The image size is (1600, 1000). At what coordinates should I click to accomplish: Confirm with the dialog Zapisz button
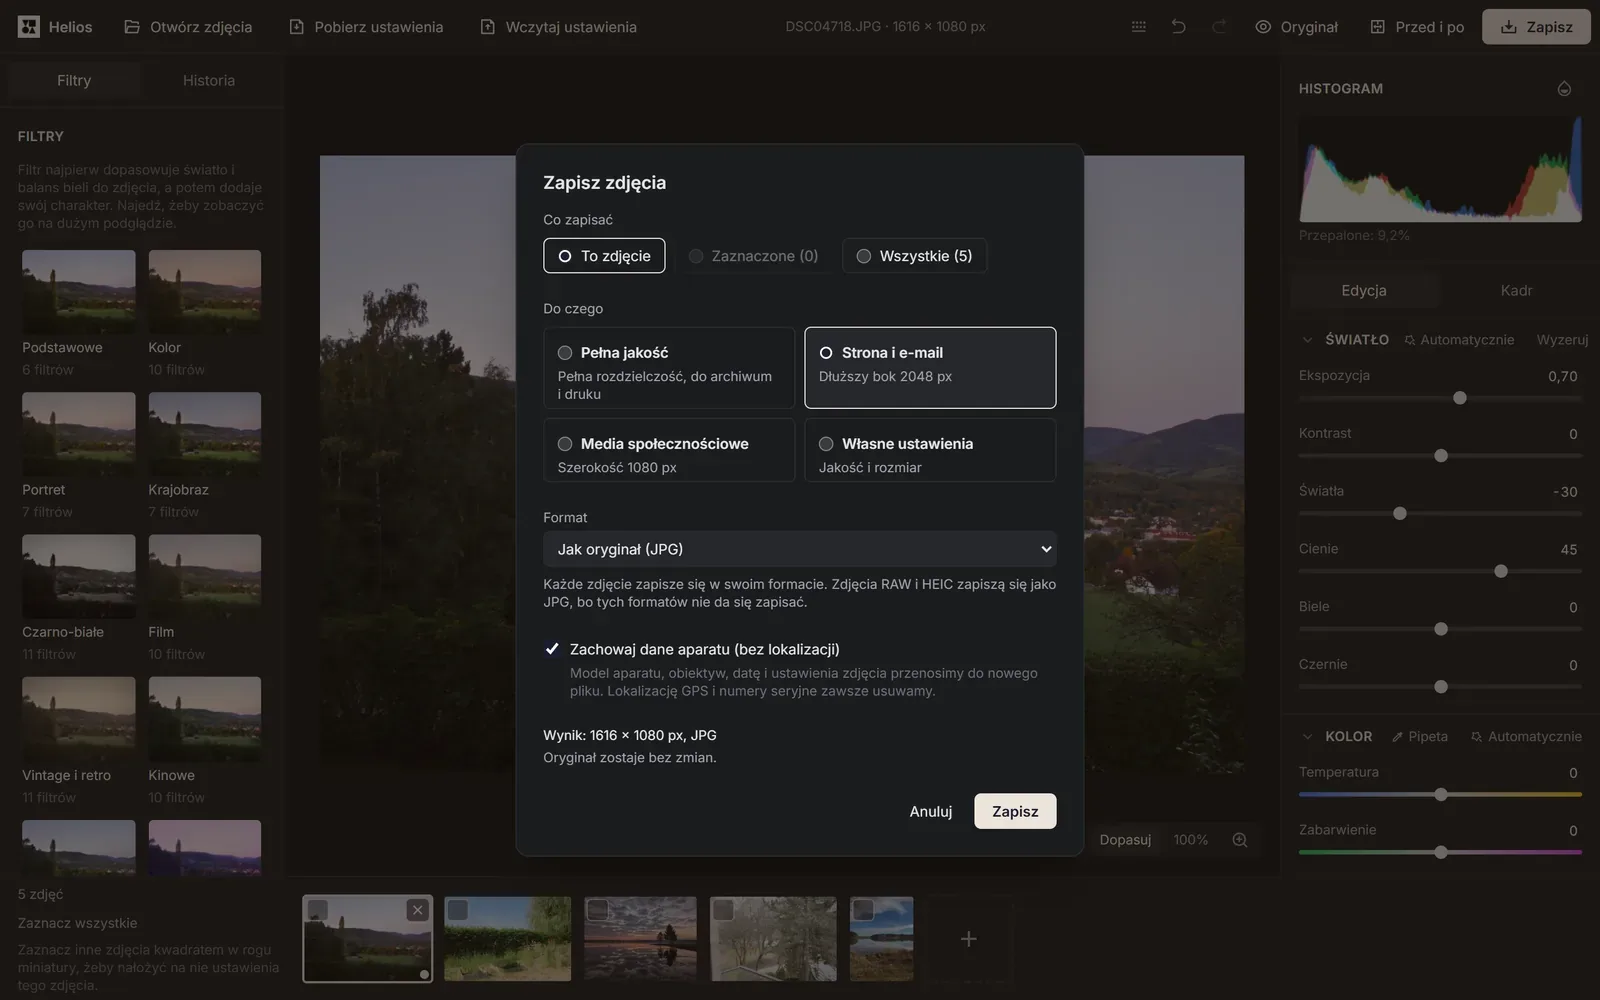tap(1015, 811)
